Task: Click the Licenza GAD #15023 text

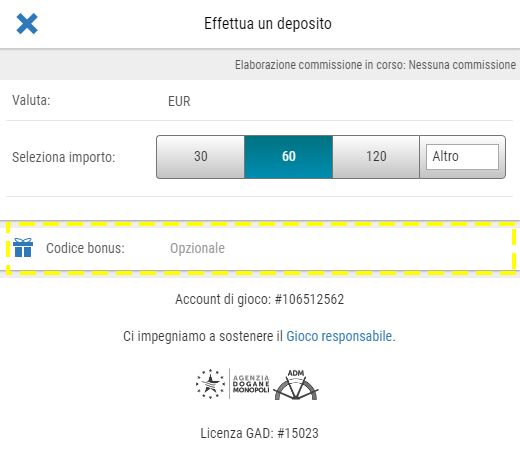Action: coord(259,433)
